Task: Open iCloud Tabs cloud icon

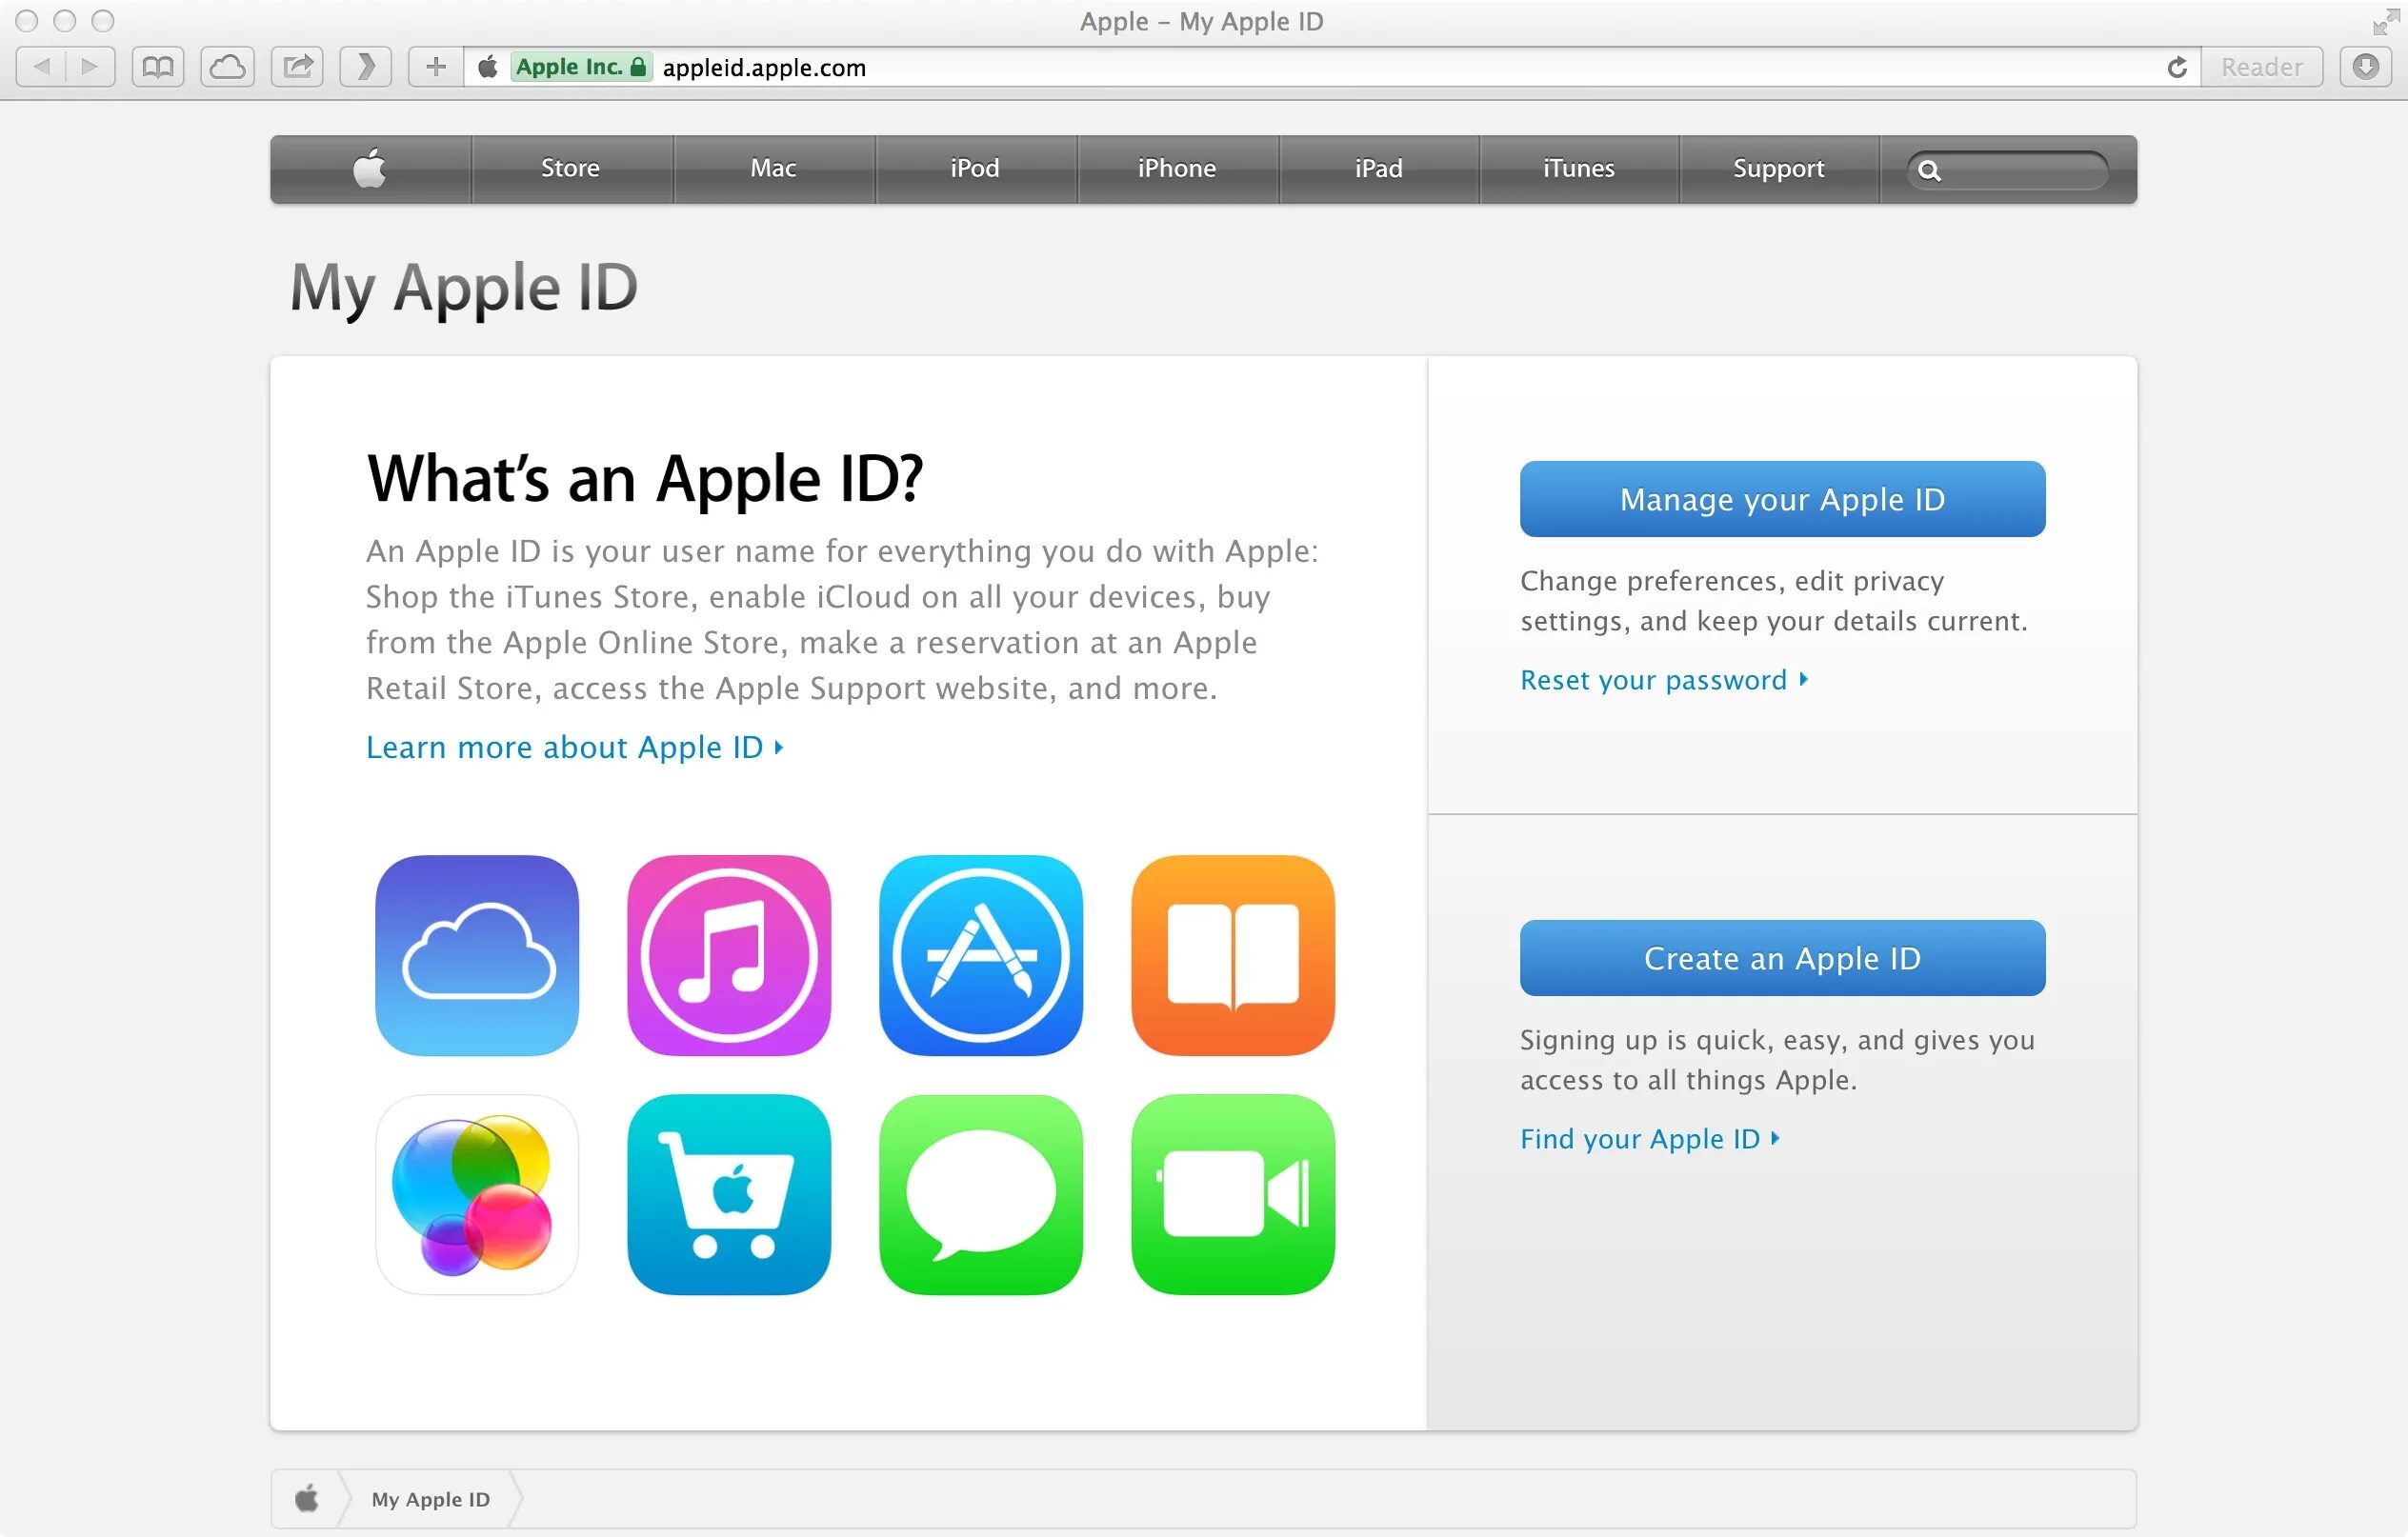Action: (227, 67)
